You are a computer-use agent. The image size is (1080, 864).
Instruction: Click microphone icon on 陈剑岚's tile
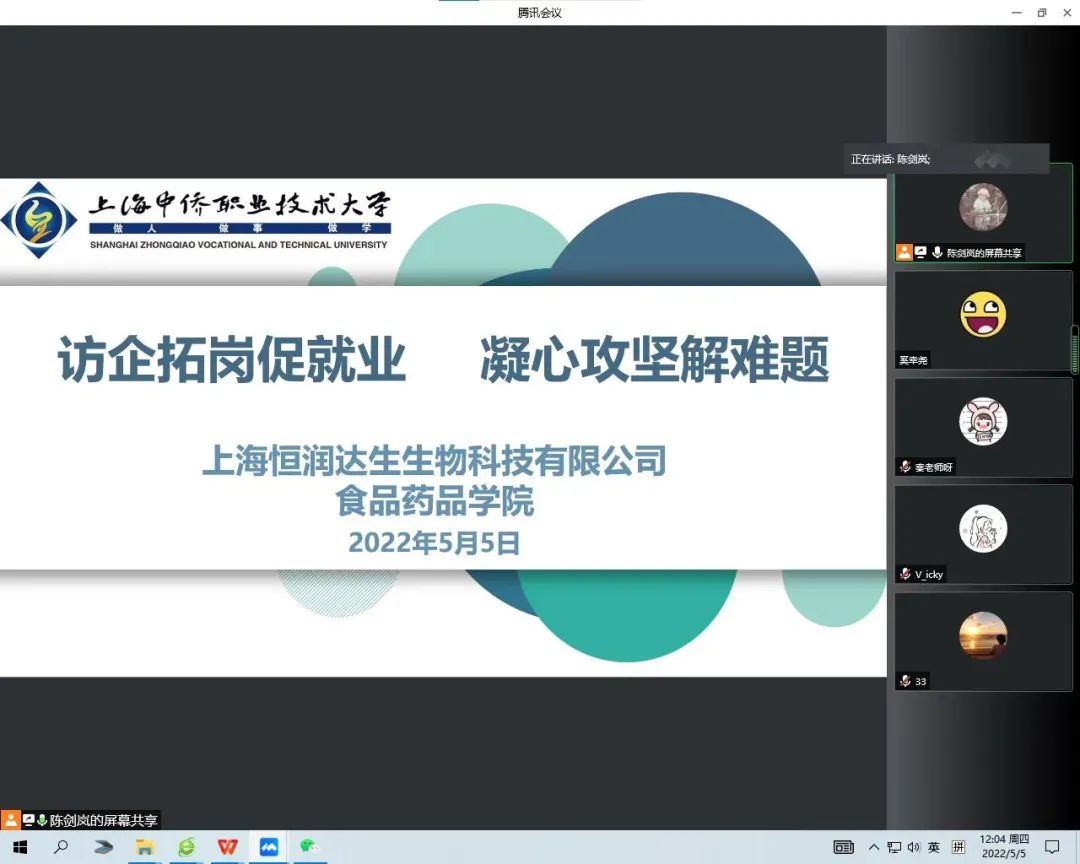coord(937,252)
